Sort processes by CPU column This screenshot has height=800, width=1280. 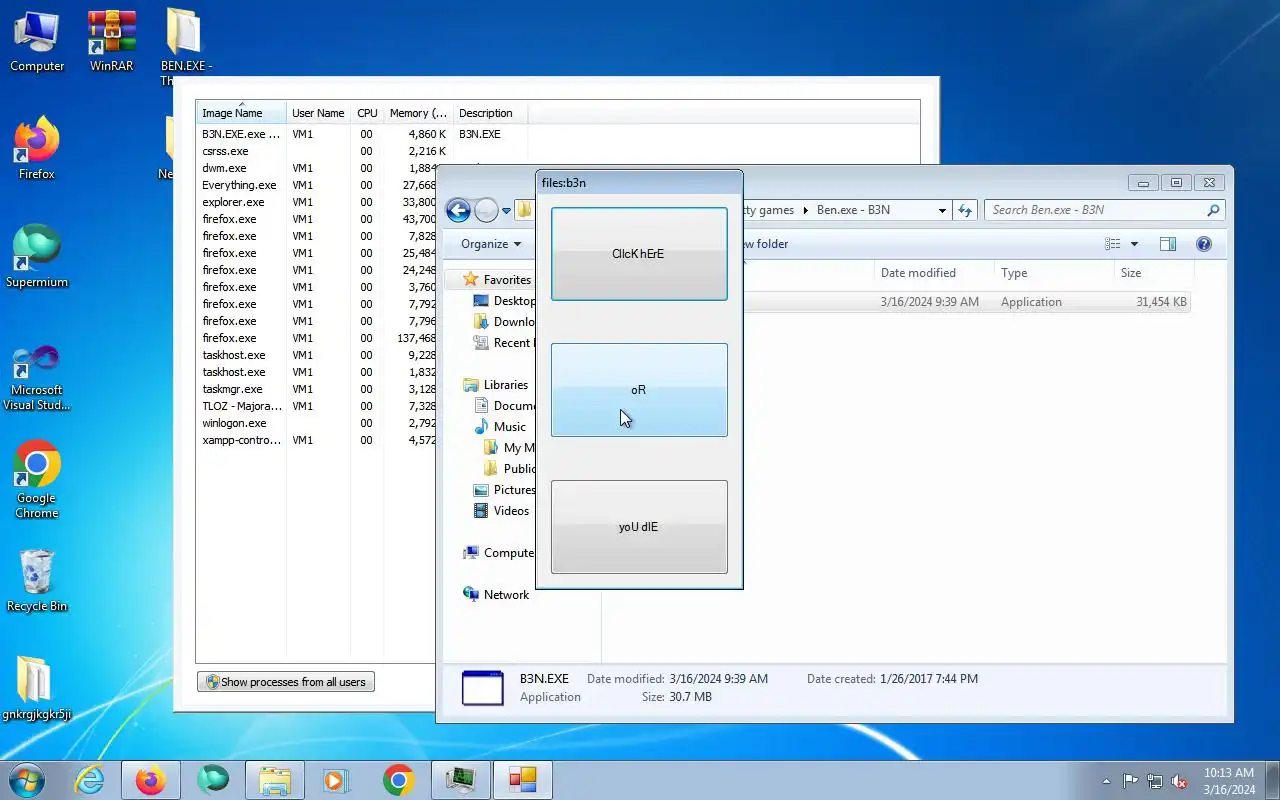pos(367,113)
